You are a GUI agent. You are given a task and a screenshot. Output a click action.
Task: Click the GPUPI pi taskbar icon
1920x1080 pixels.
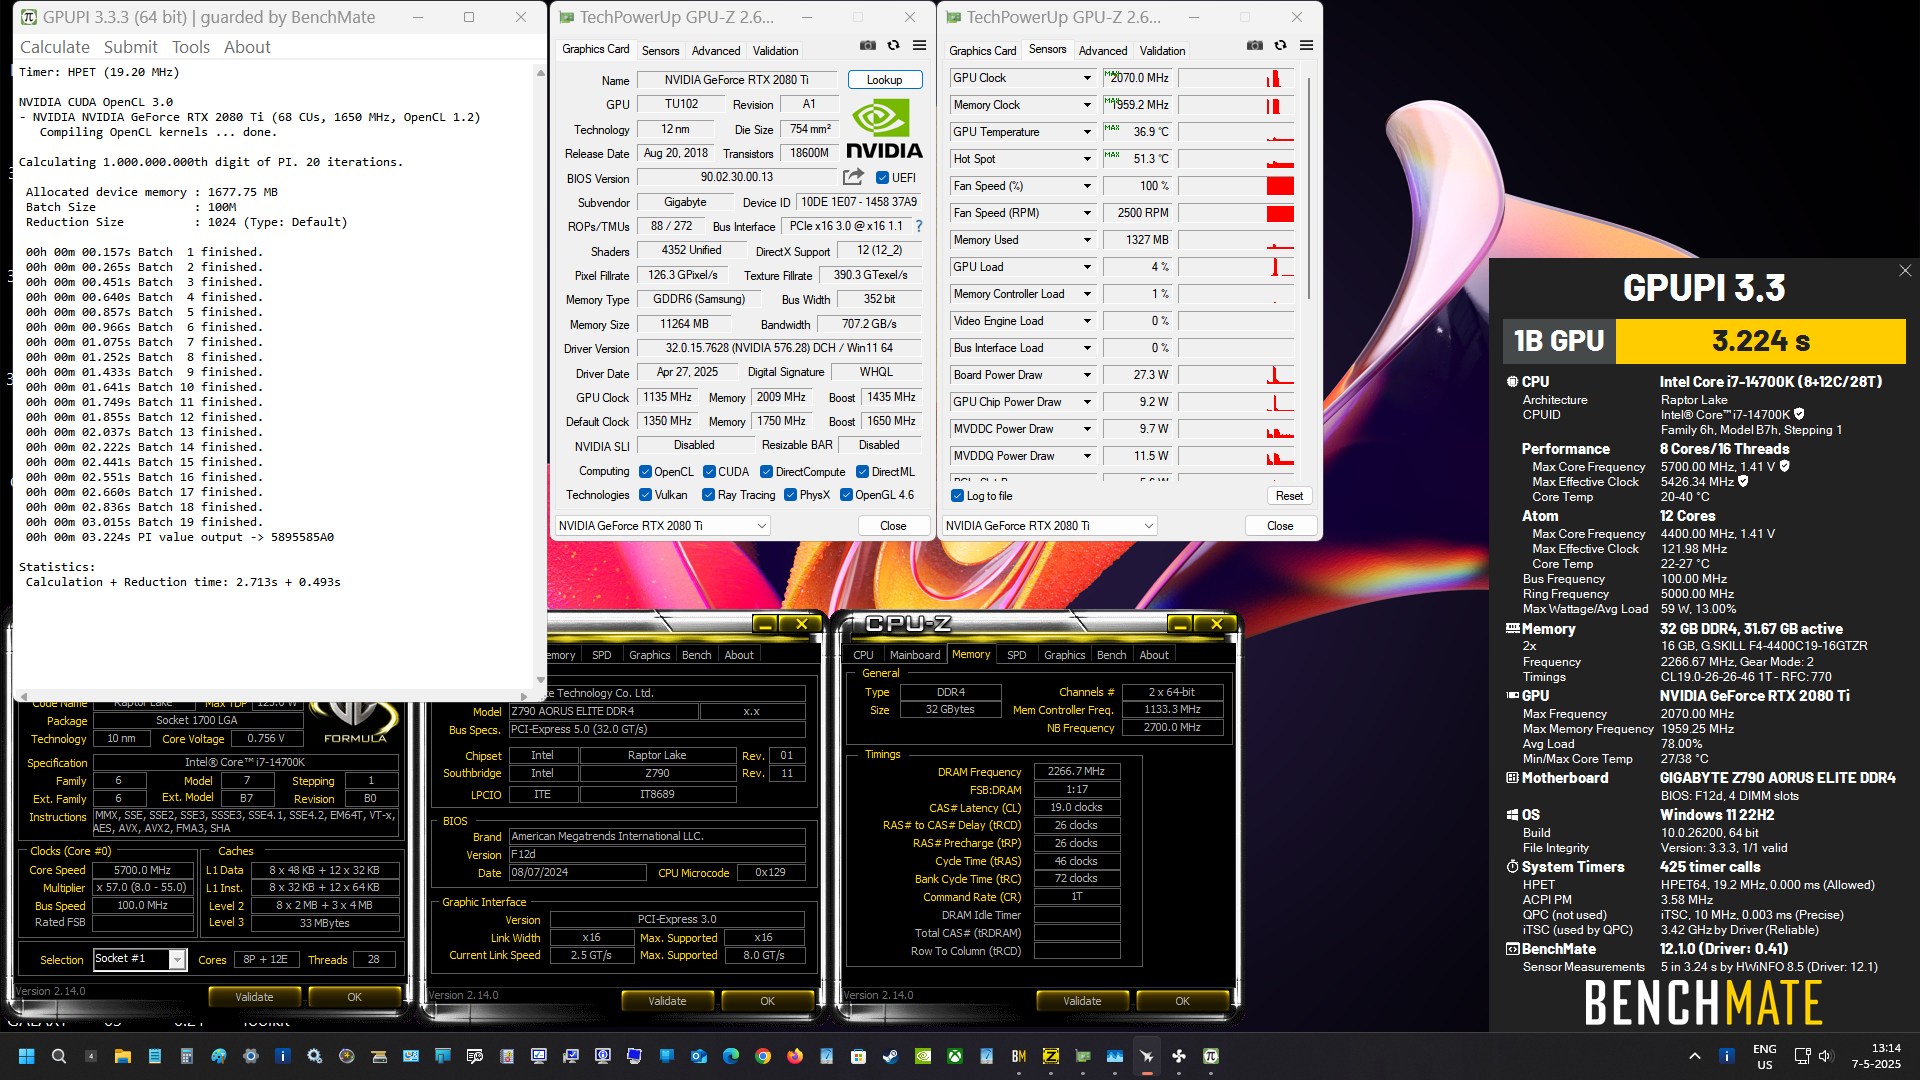[1211, 1056]
